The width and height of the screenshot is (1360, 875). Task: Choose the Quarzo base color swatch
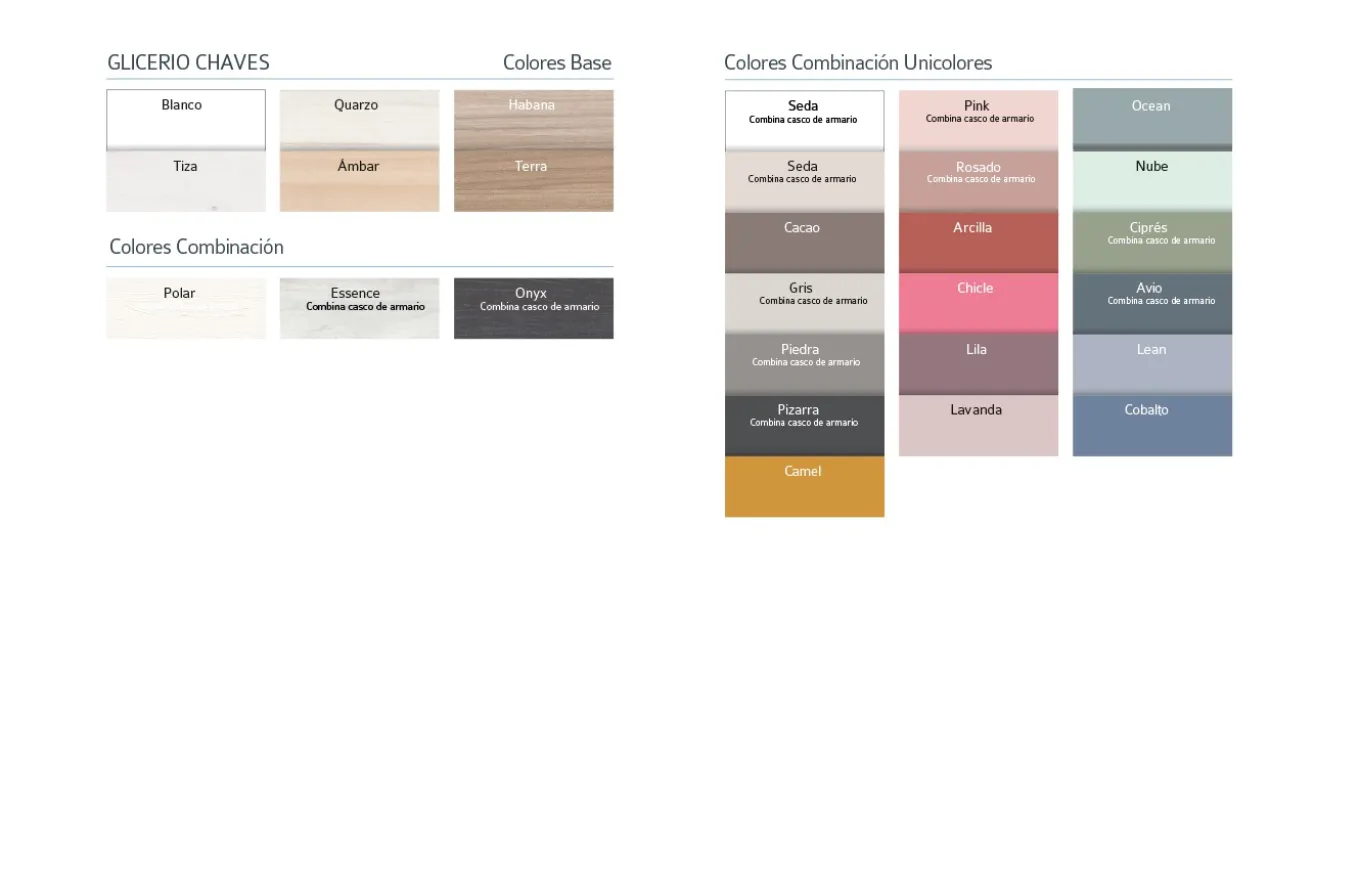pyautogui.click(x=359, y=120)
